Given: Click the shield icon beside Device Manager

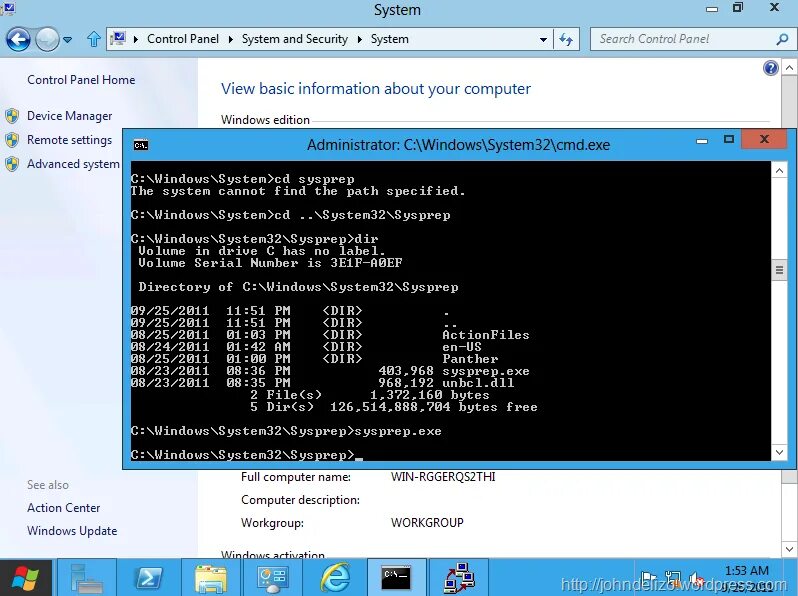Looking at the screenshot, I should click(12, 116).
